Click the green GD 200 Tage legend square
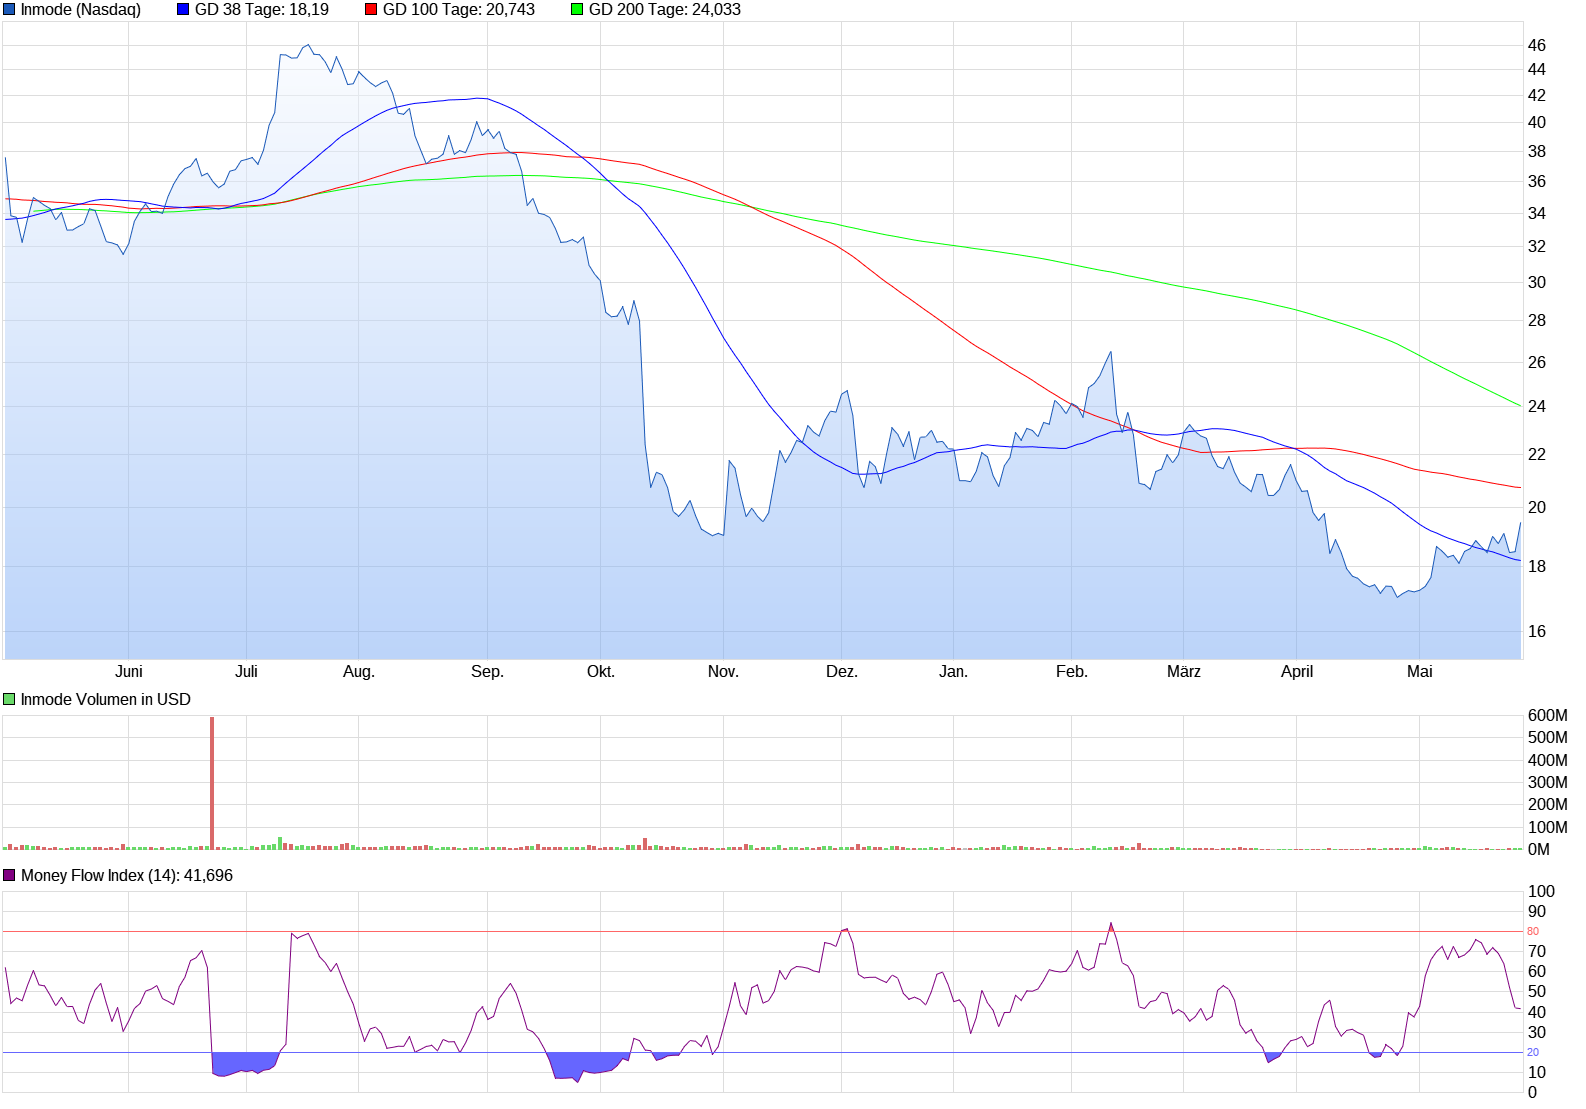The image size is (1586, 1109). (577, 10)
